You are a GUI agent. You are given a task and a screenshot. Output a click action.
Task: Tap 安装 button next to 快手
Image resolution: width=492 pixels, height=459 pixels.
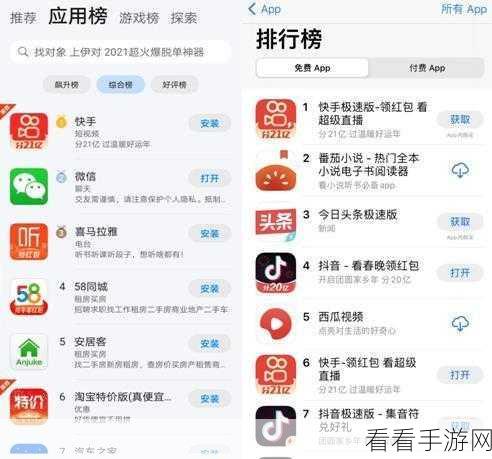[210, 123]
